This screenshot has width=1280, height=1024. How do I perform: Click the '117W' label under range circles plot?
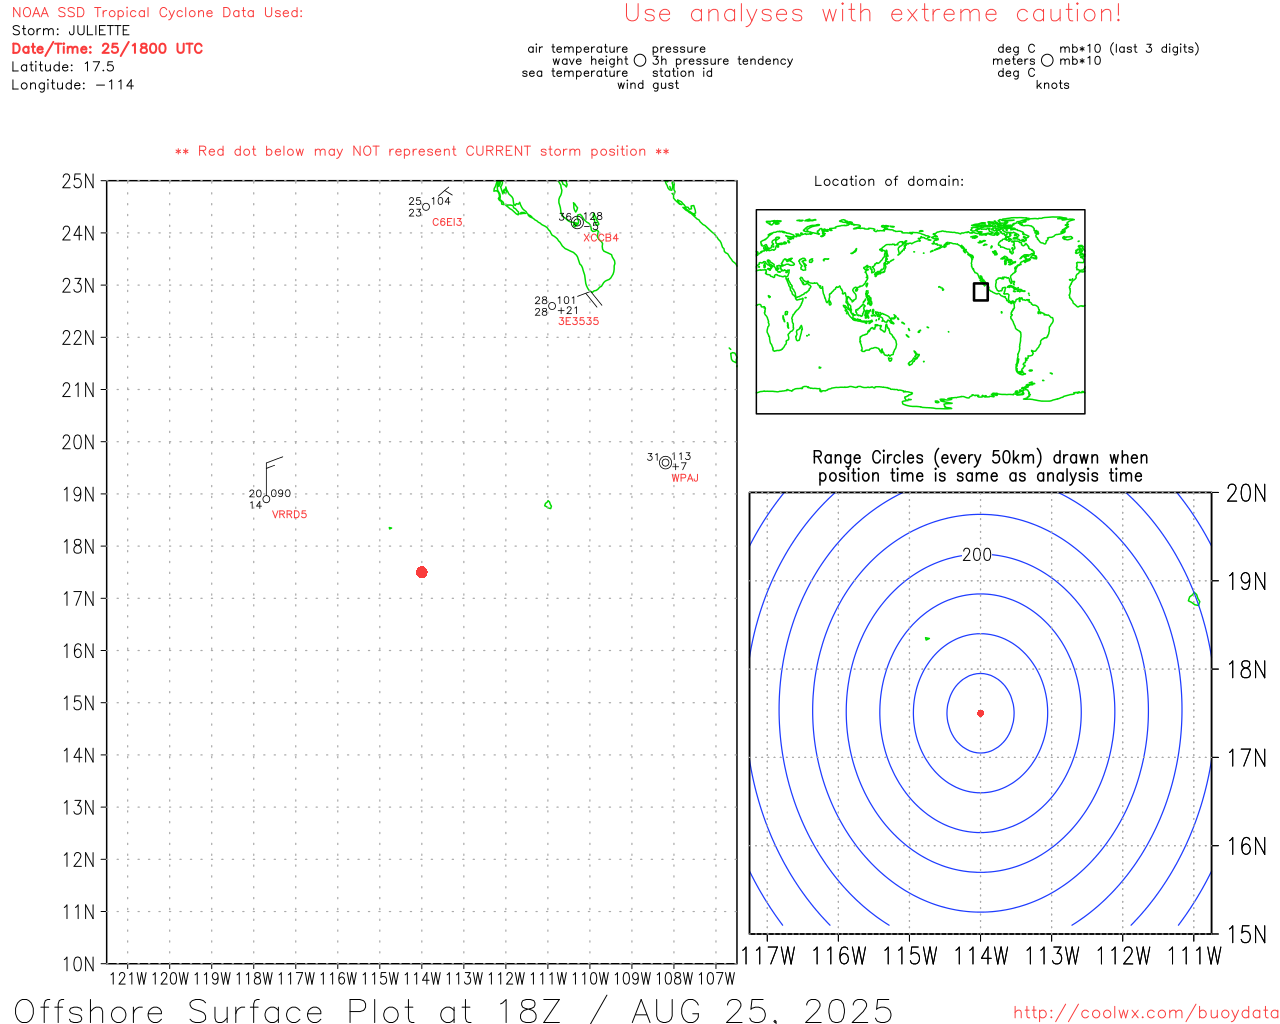768,956
